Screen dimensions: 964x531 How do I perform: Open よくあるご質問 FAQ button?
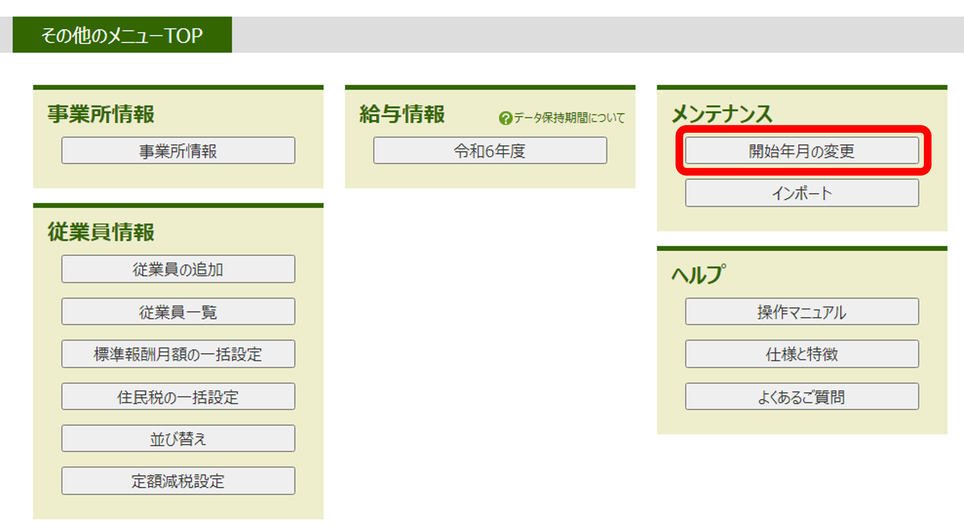(801, 397)
